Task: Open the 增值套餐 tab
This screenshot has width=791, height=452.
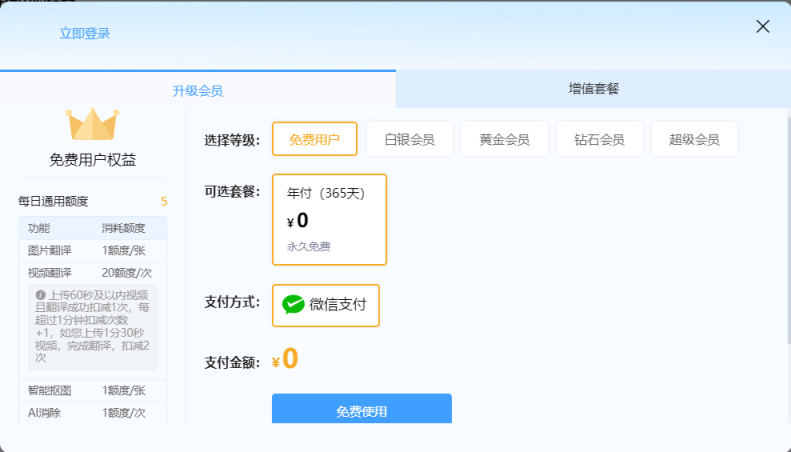Action: tap(593, 89)
